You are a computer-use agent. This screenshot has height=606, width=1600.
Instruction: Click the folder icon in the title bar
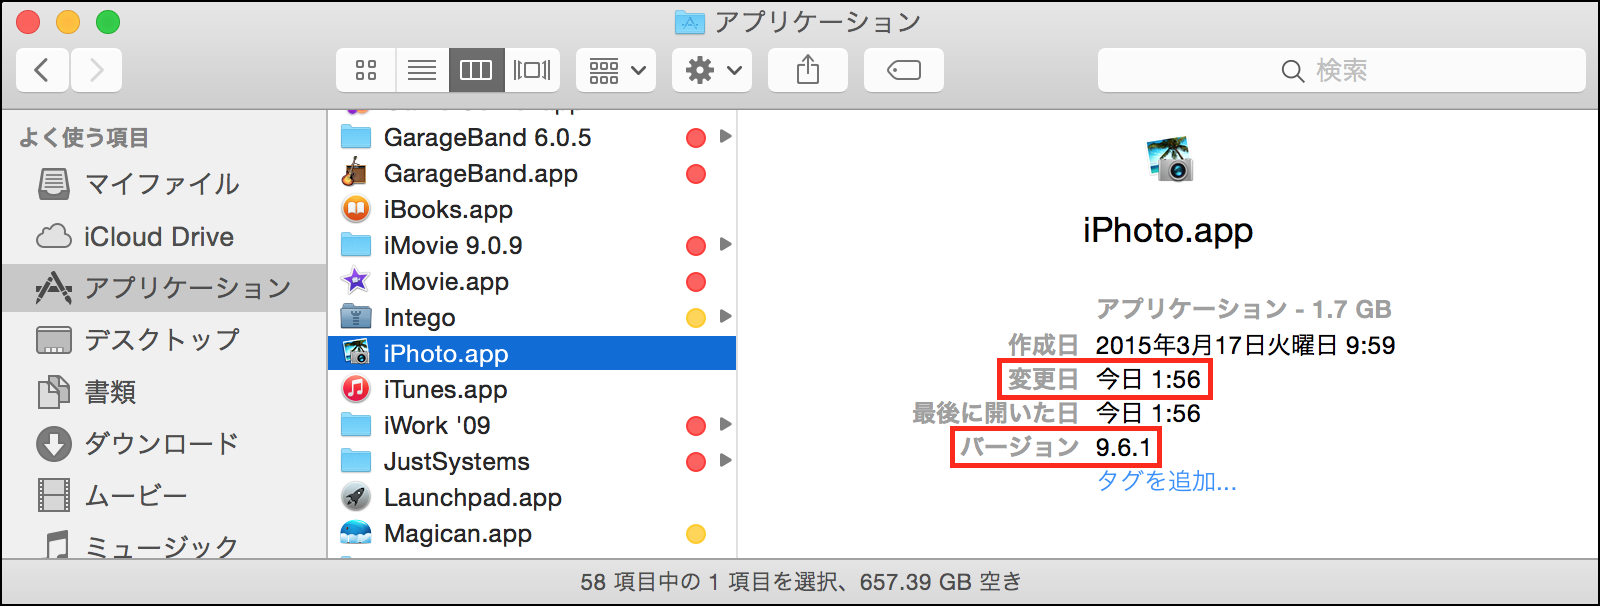click(x=690, y=22)
